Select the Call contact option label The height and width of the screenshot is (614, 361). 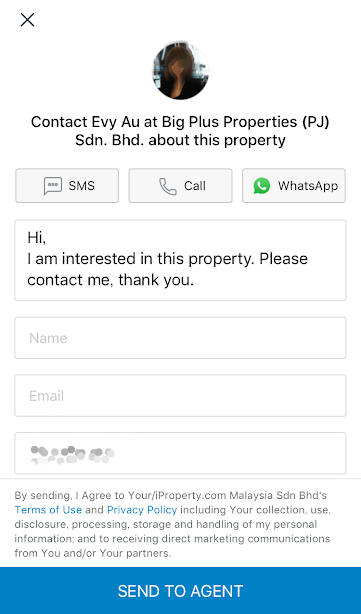[x=195, y=186]
